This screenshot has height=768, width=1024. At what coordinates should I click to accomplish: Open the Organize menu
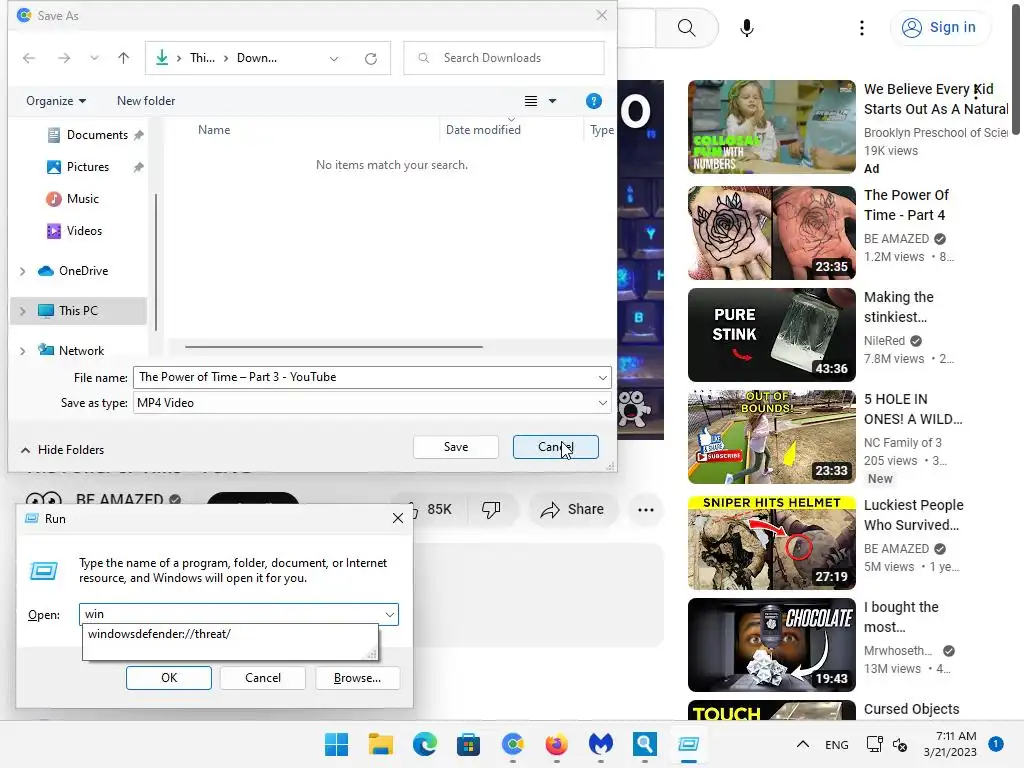(x=56, y=101)
